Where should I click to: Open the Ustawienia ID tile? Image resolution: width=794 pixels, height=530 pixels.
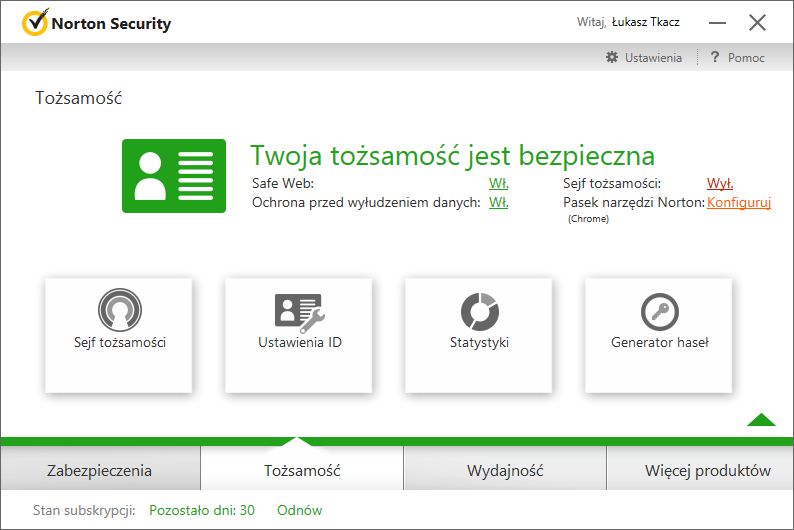(x=299, y=335)
